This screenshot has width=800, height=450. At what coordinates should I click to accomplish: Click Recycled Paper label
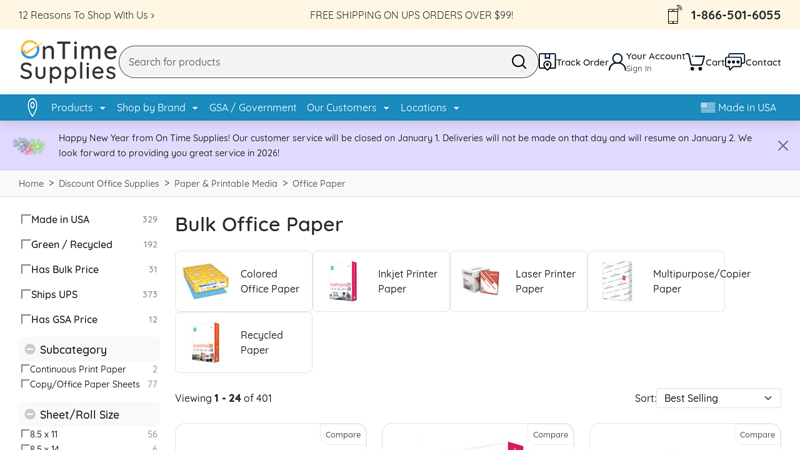click(262, 342)
